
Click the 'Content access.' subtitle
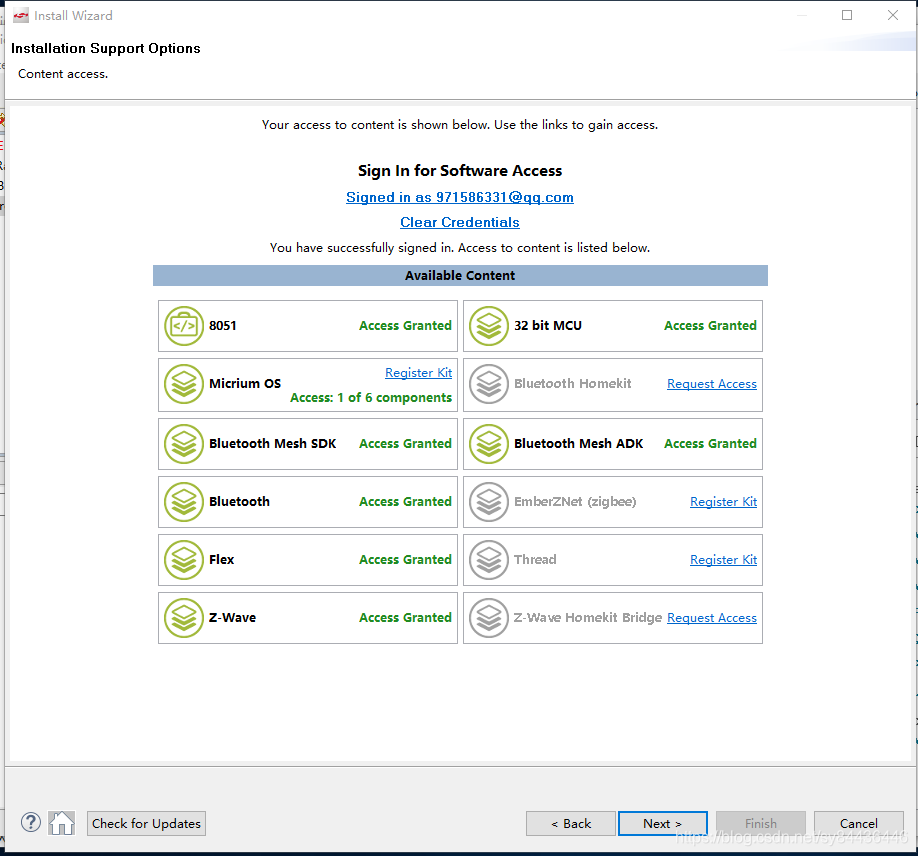pyautogui.click(x=63, y=74)
